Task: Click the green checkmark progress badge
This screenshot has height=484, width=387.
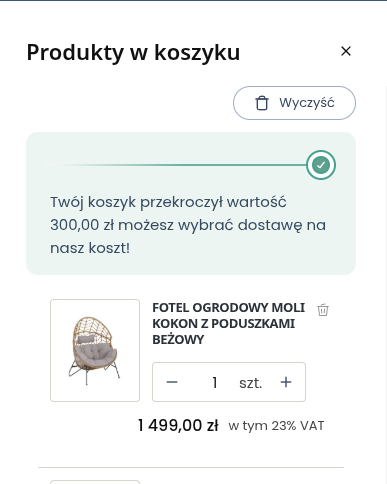Action: (321, 165)
